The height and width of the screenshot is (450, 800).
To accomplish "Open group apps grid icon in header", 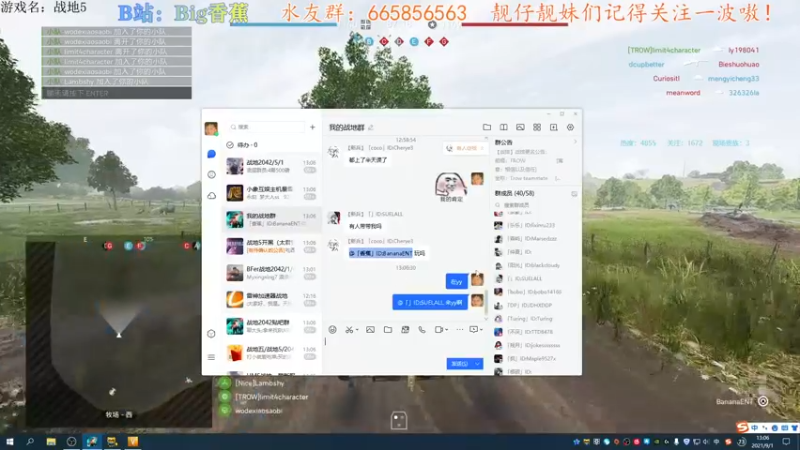I will [537, 127].
